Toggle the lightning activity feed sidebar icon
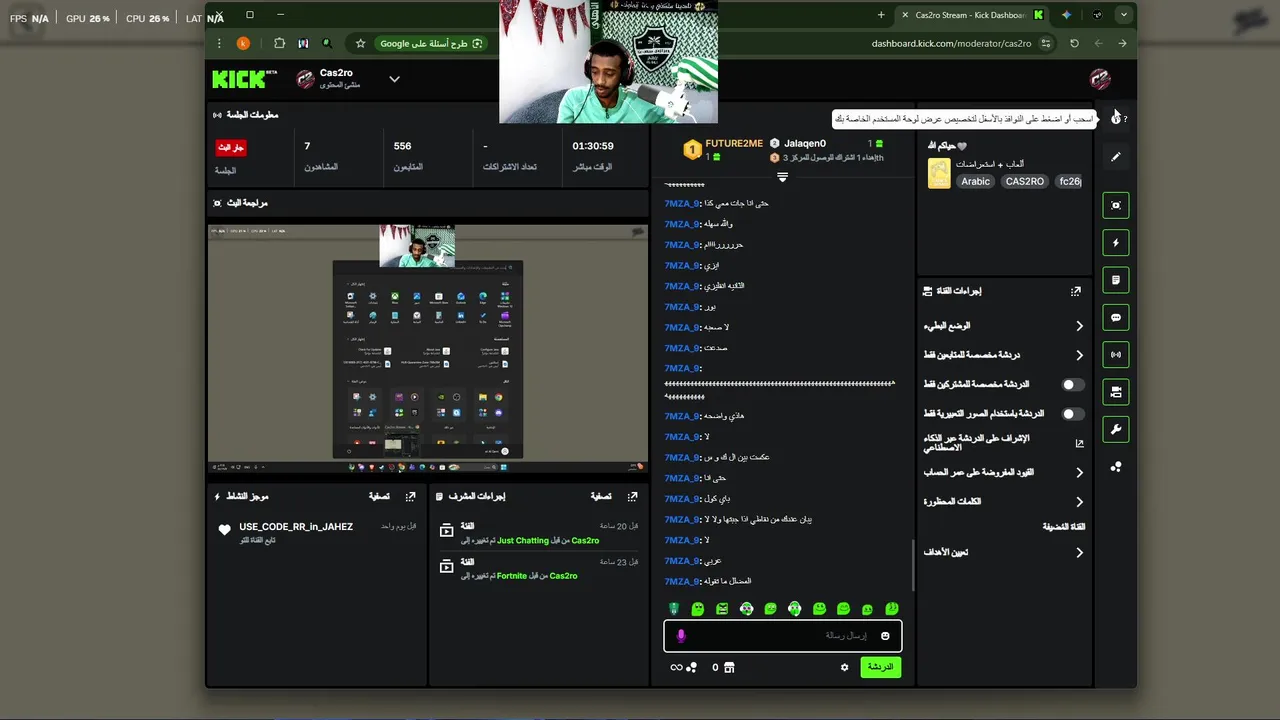Screen dimensions: 1280x720 1116,242
